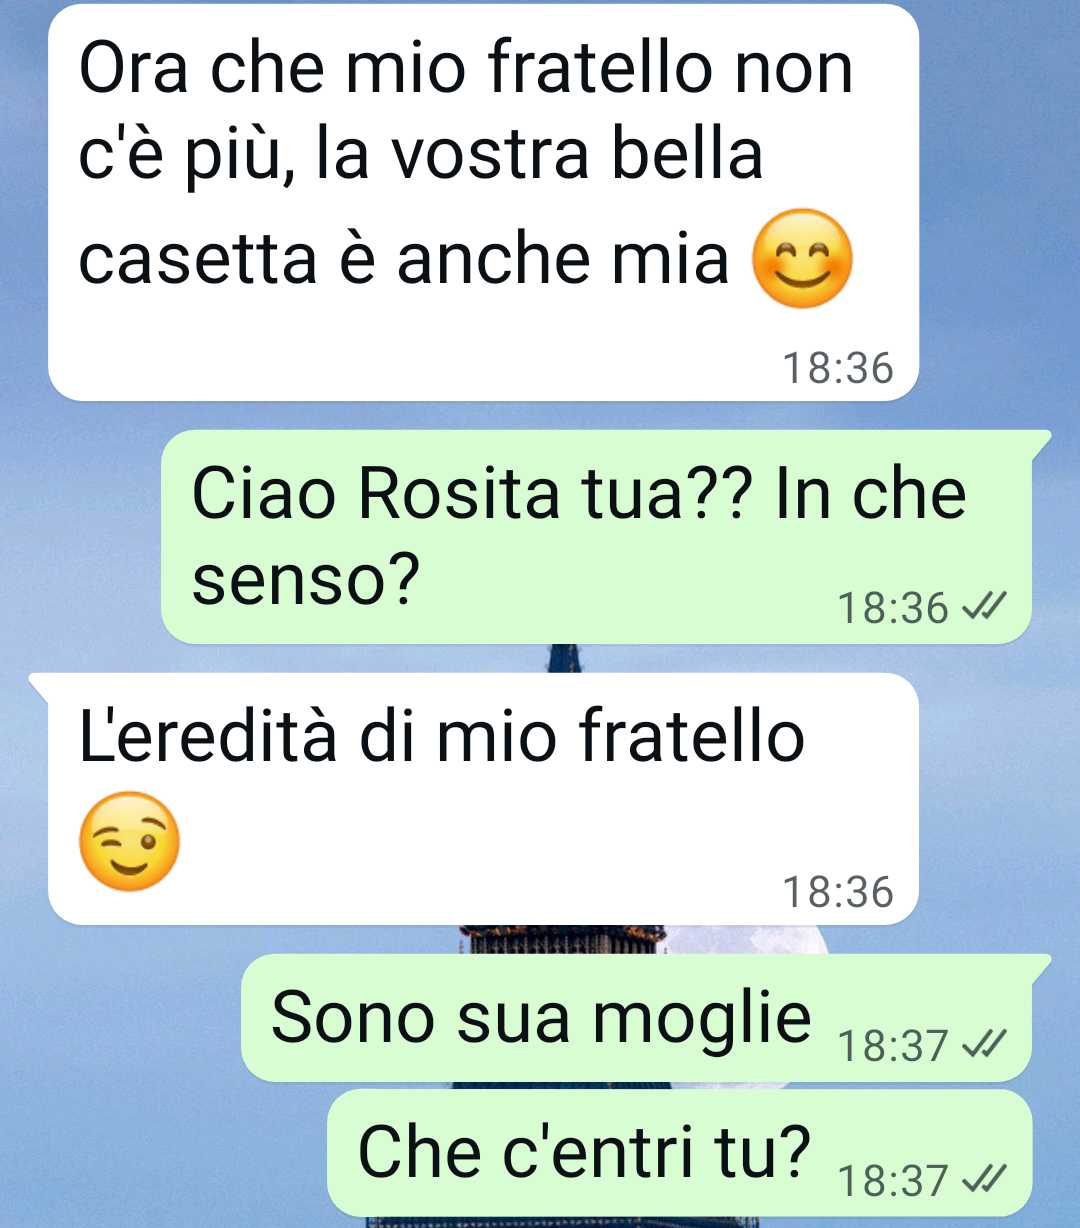Tap the 18:36 timestamp on 'In che senso?' message
The width and height of the screenshot is (1080, 1228).
pyautogui.click(x=892, y=608)
